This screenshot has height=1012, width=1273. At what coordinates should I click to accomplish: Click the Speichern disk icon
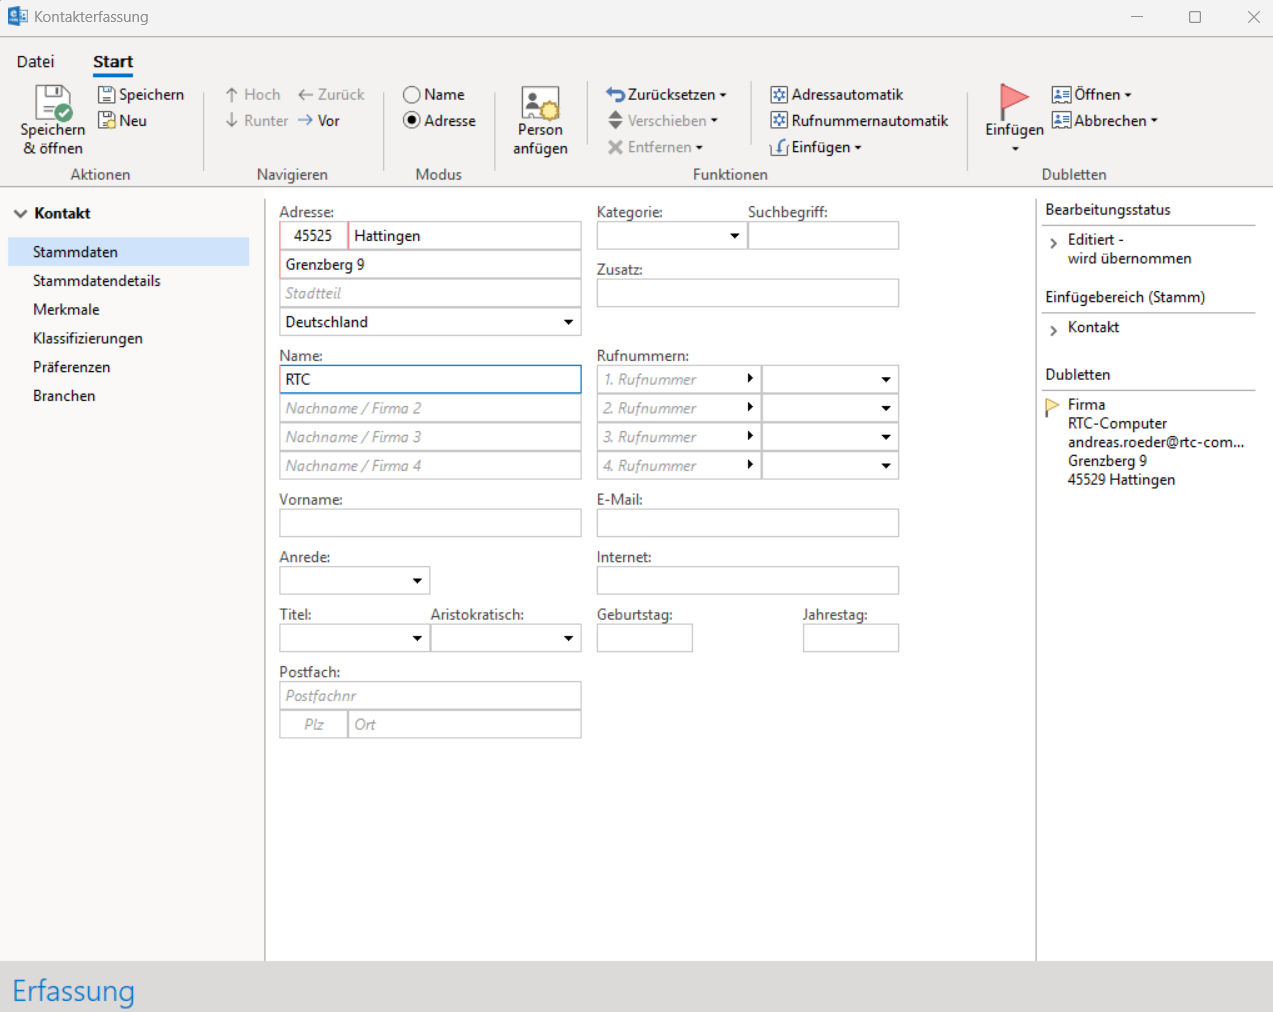pyautogui.click(x=106, y=95)
